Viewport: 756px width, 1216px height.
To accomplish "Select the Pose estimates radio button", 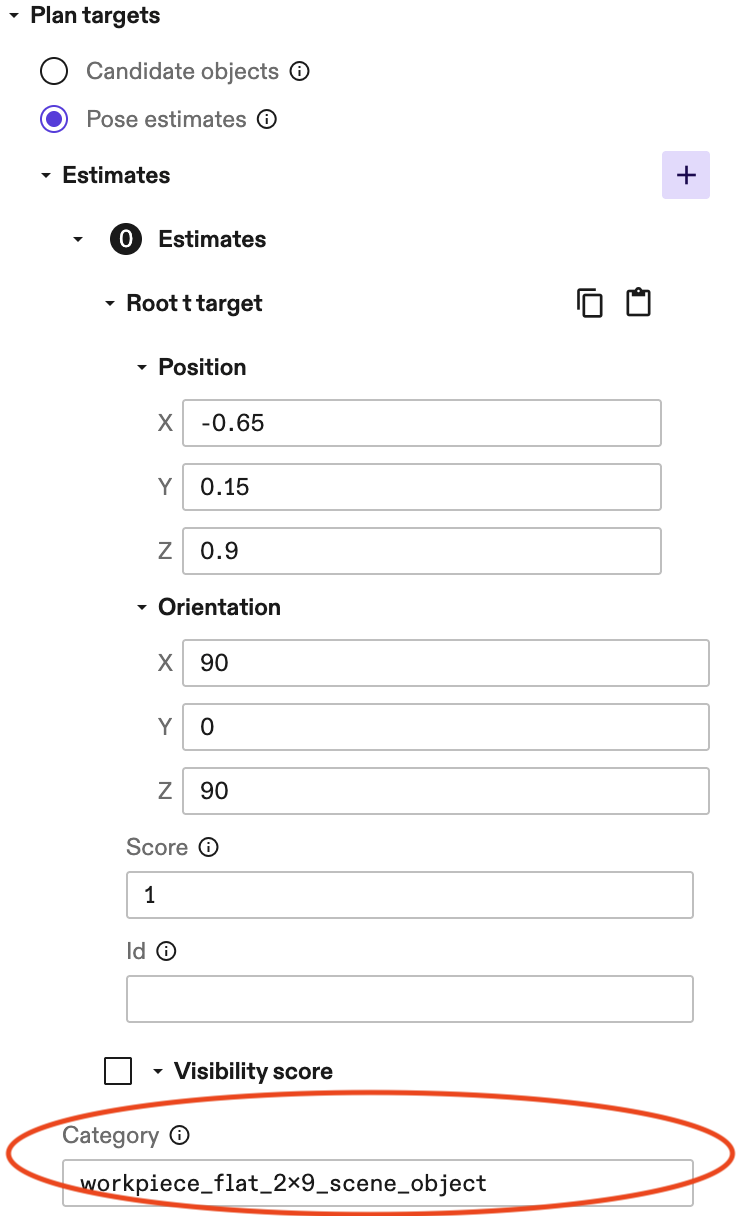I will point(54,119).
